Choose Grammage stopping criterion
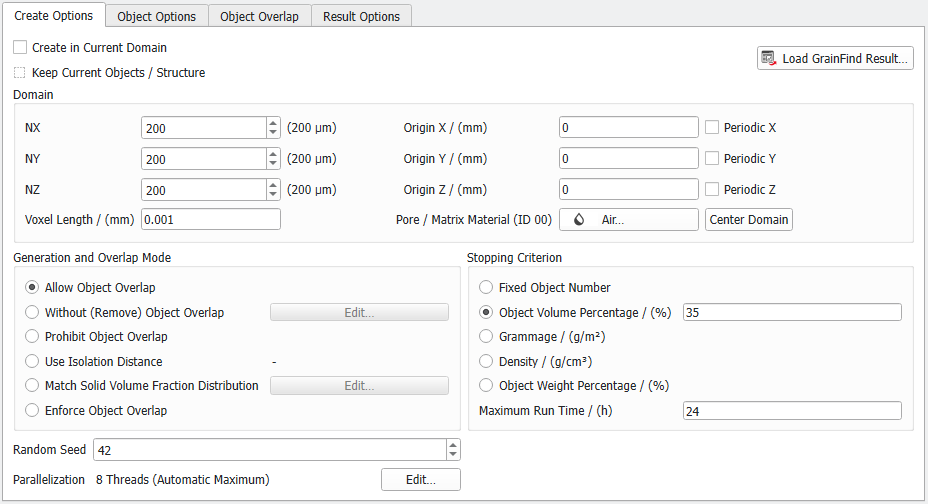Screen dimensions: 928x504 point(486,337)
